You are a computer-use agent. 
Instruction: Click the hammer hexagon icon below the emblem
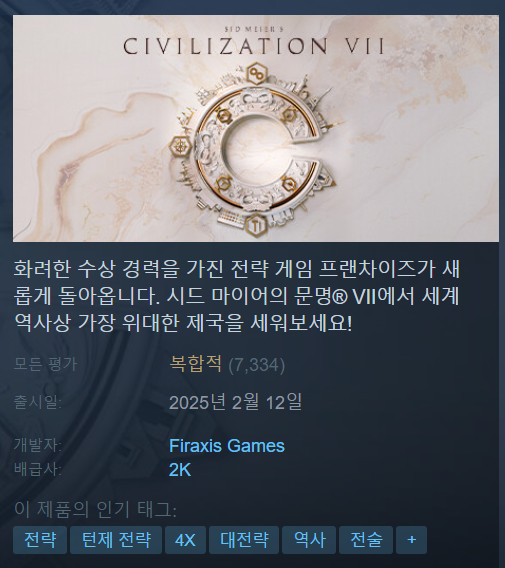point(257,226)
